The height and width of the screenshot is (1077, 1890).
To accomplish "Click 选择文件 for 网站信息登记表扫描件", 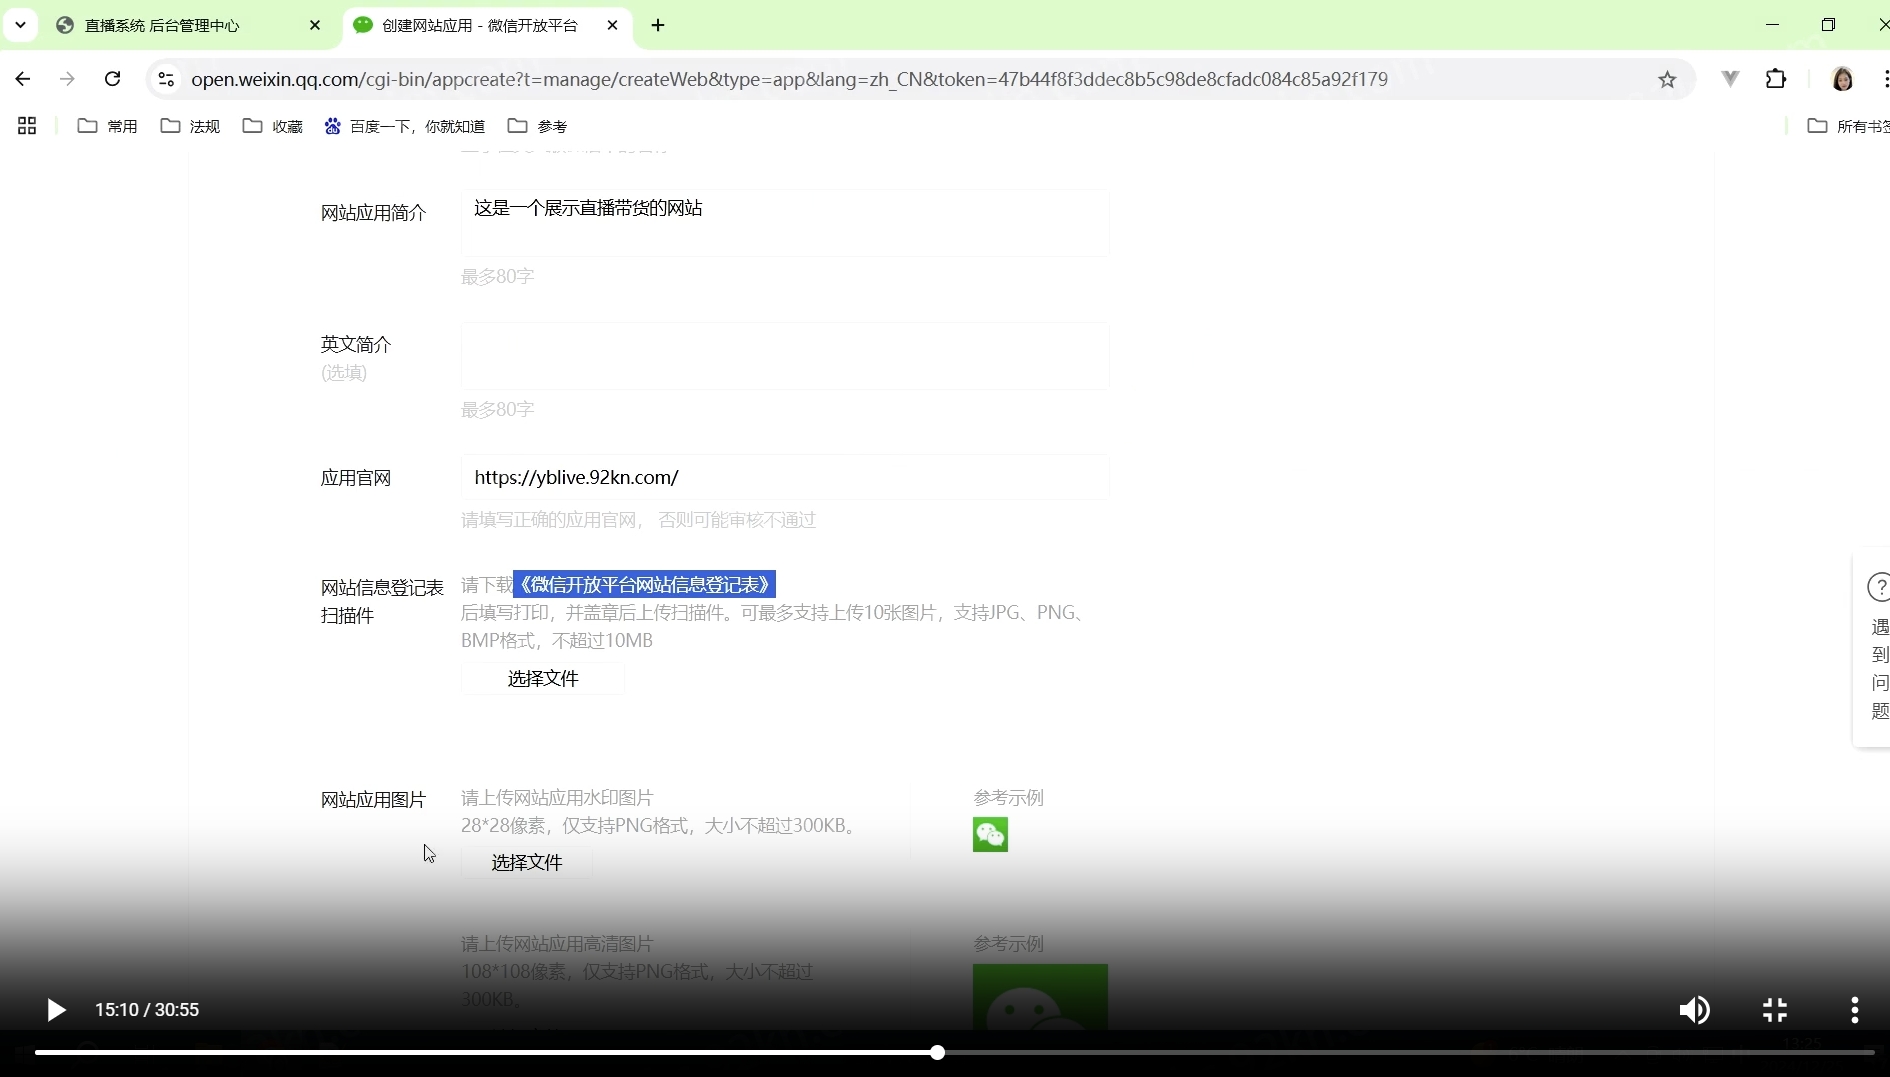I will point(543,678).
